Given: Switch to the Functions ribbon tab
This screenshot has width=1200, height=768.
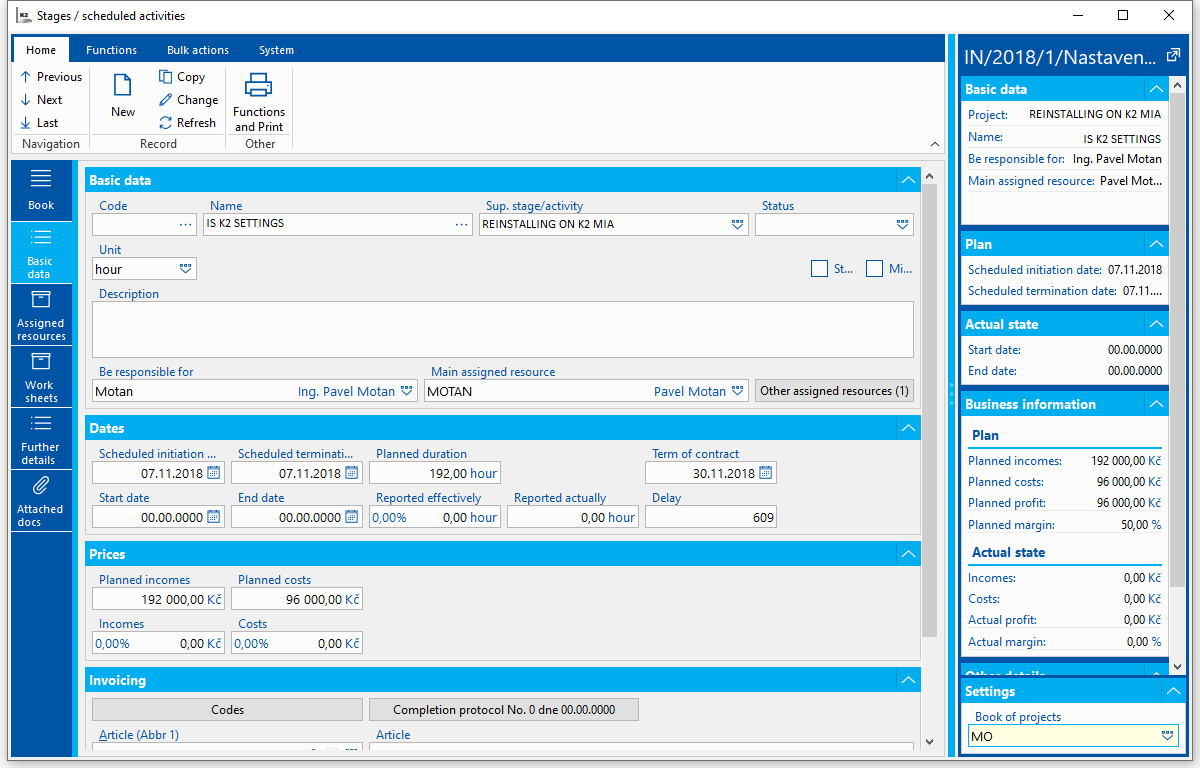Looking at the screenshot, I should click(x=111, y=50).
